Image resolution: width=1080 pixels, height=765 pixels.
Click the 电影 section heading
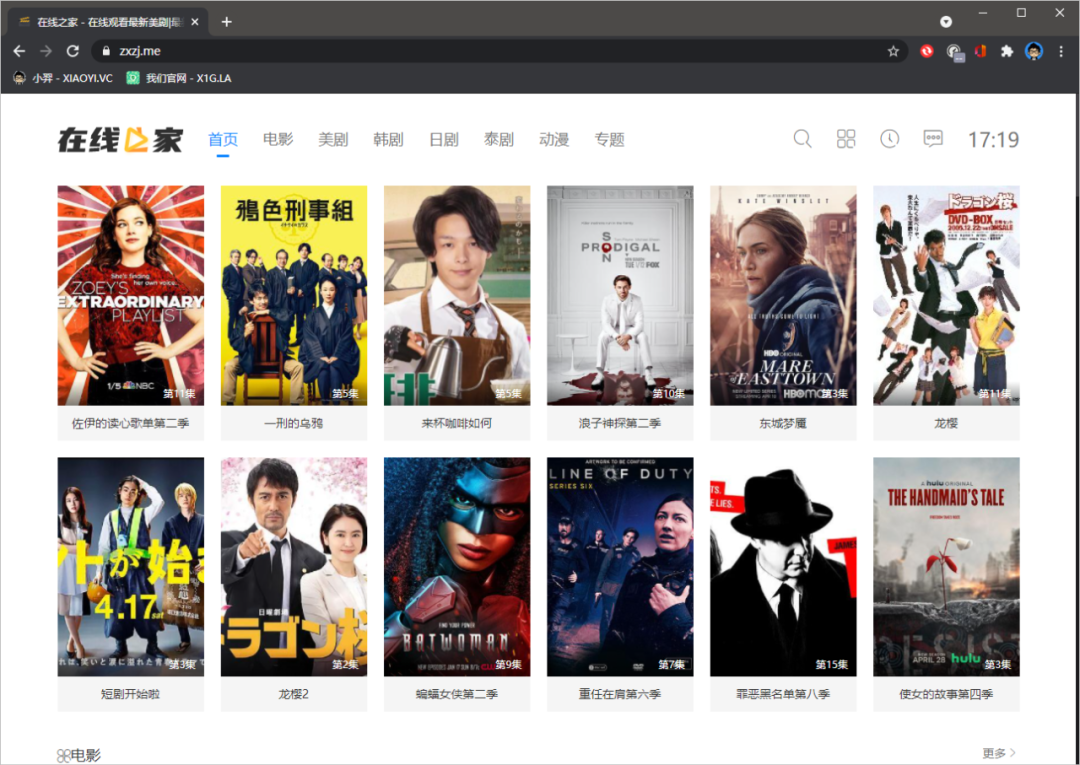[x=79, y=755]
